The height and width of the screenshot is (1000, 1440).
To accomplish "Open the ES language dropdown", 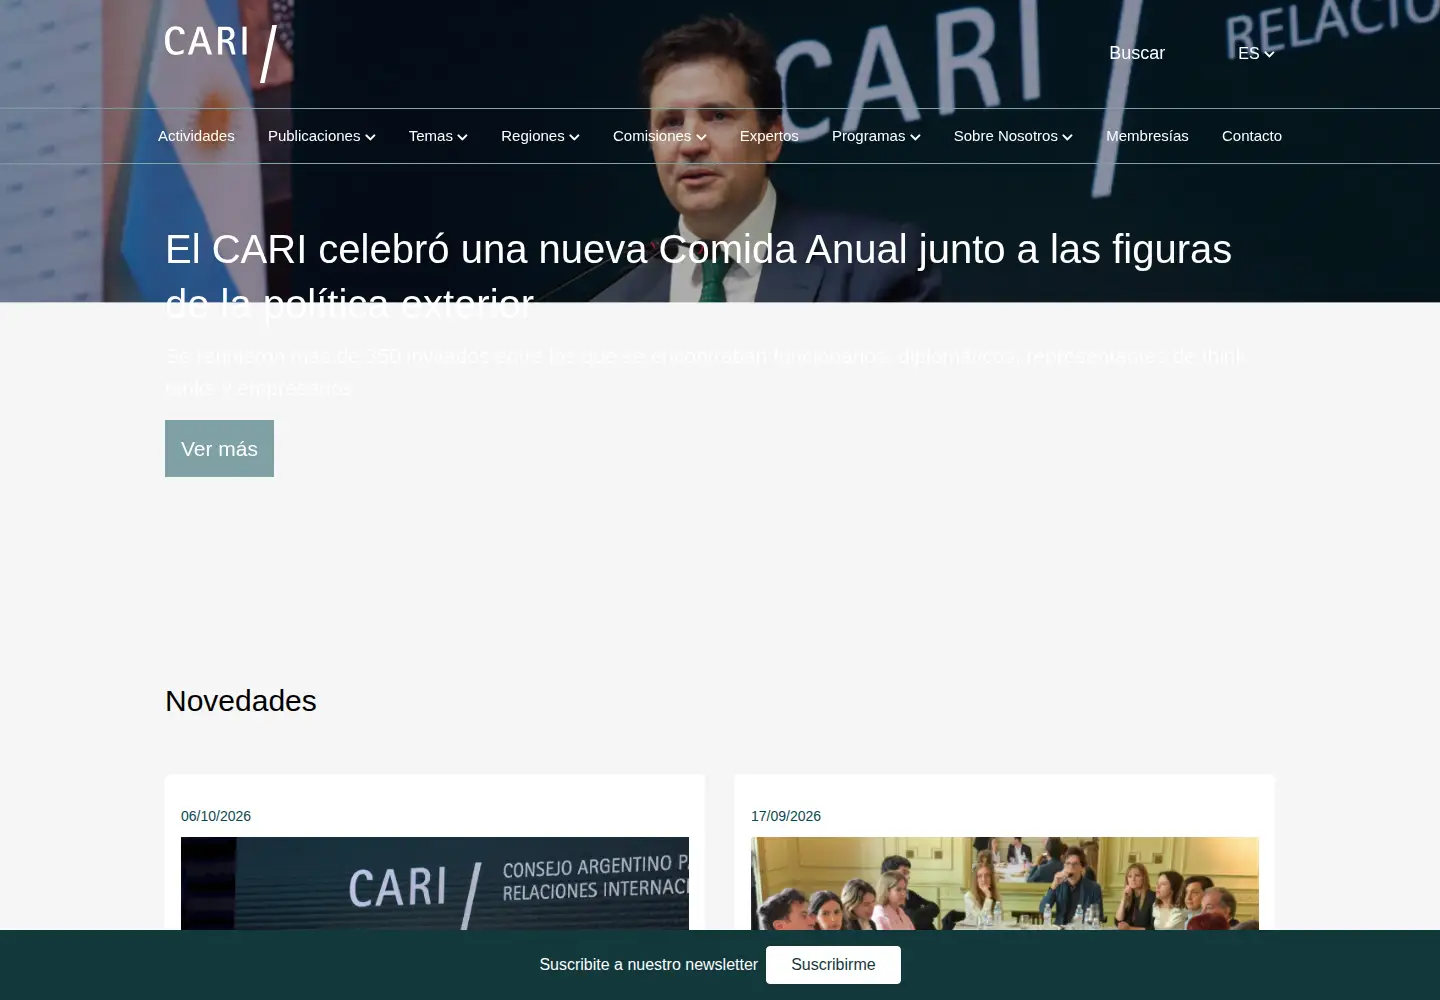I will [1256, 53].
